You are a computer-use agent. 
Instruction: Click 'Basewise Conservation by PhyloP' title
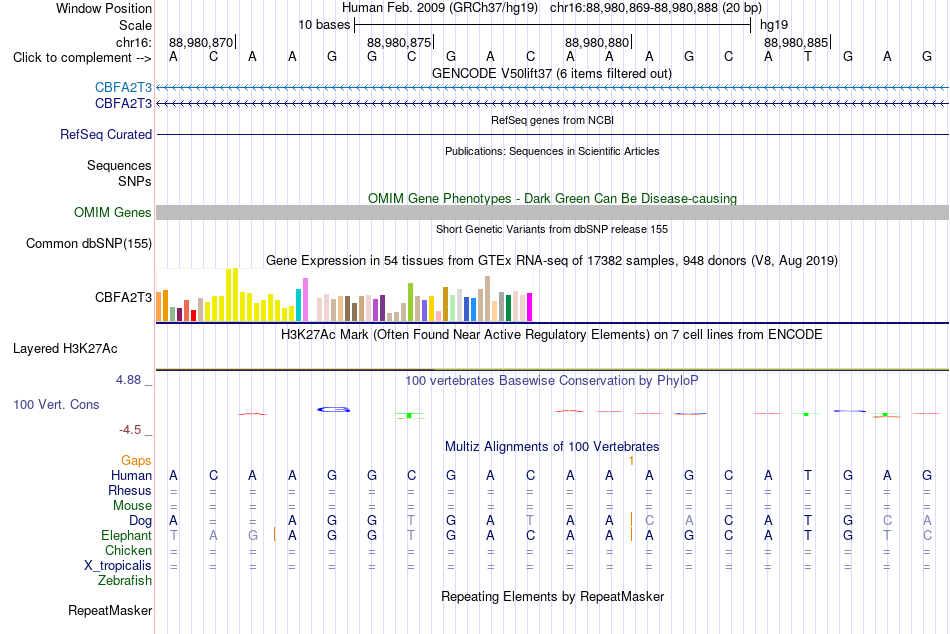click(x=551, y=381)
